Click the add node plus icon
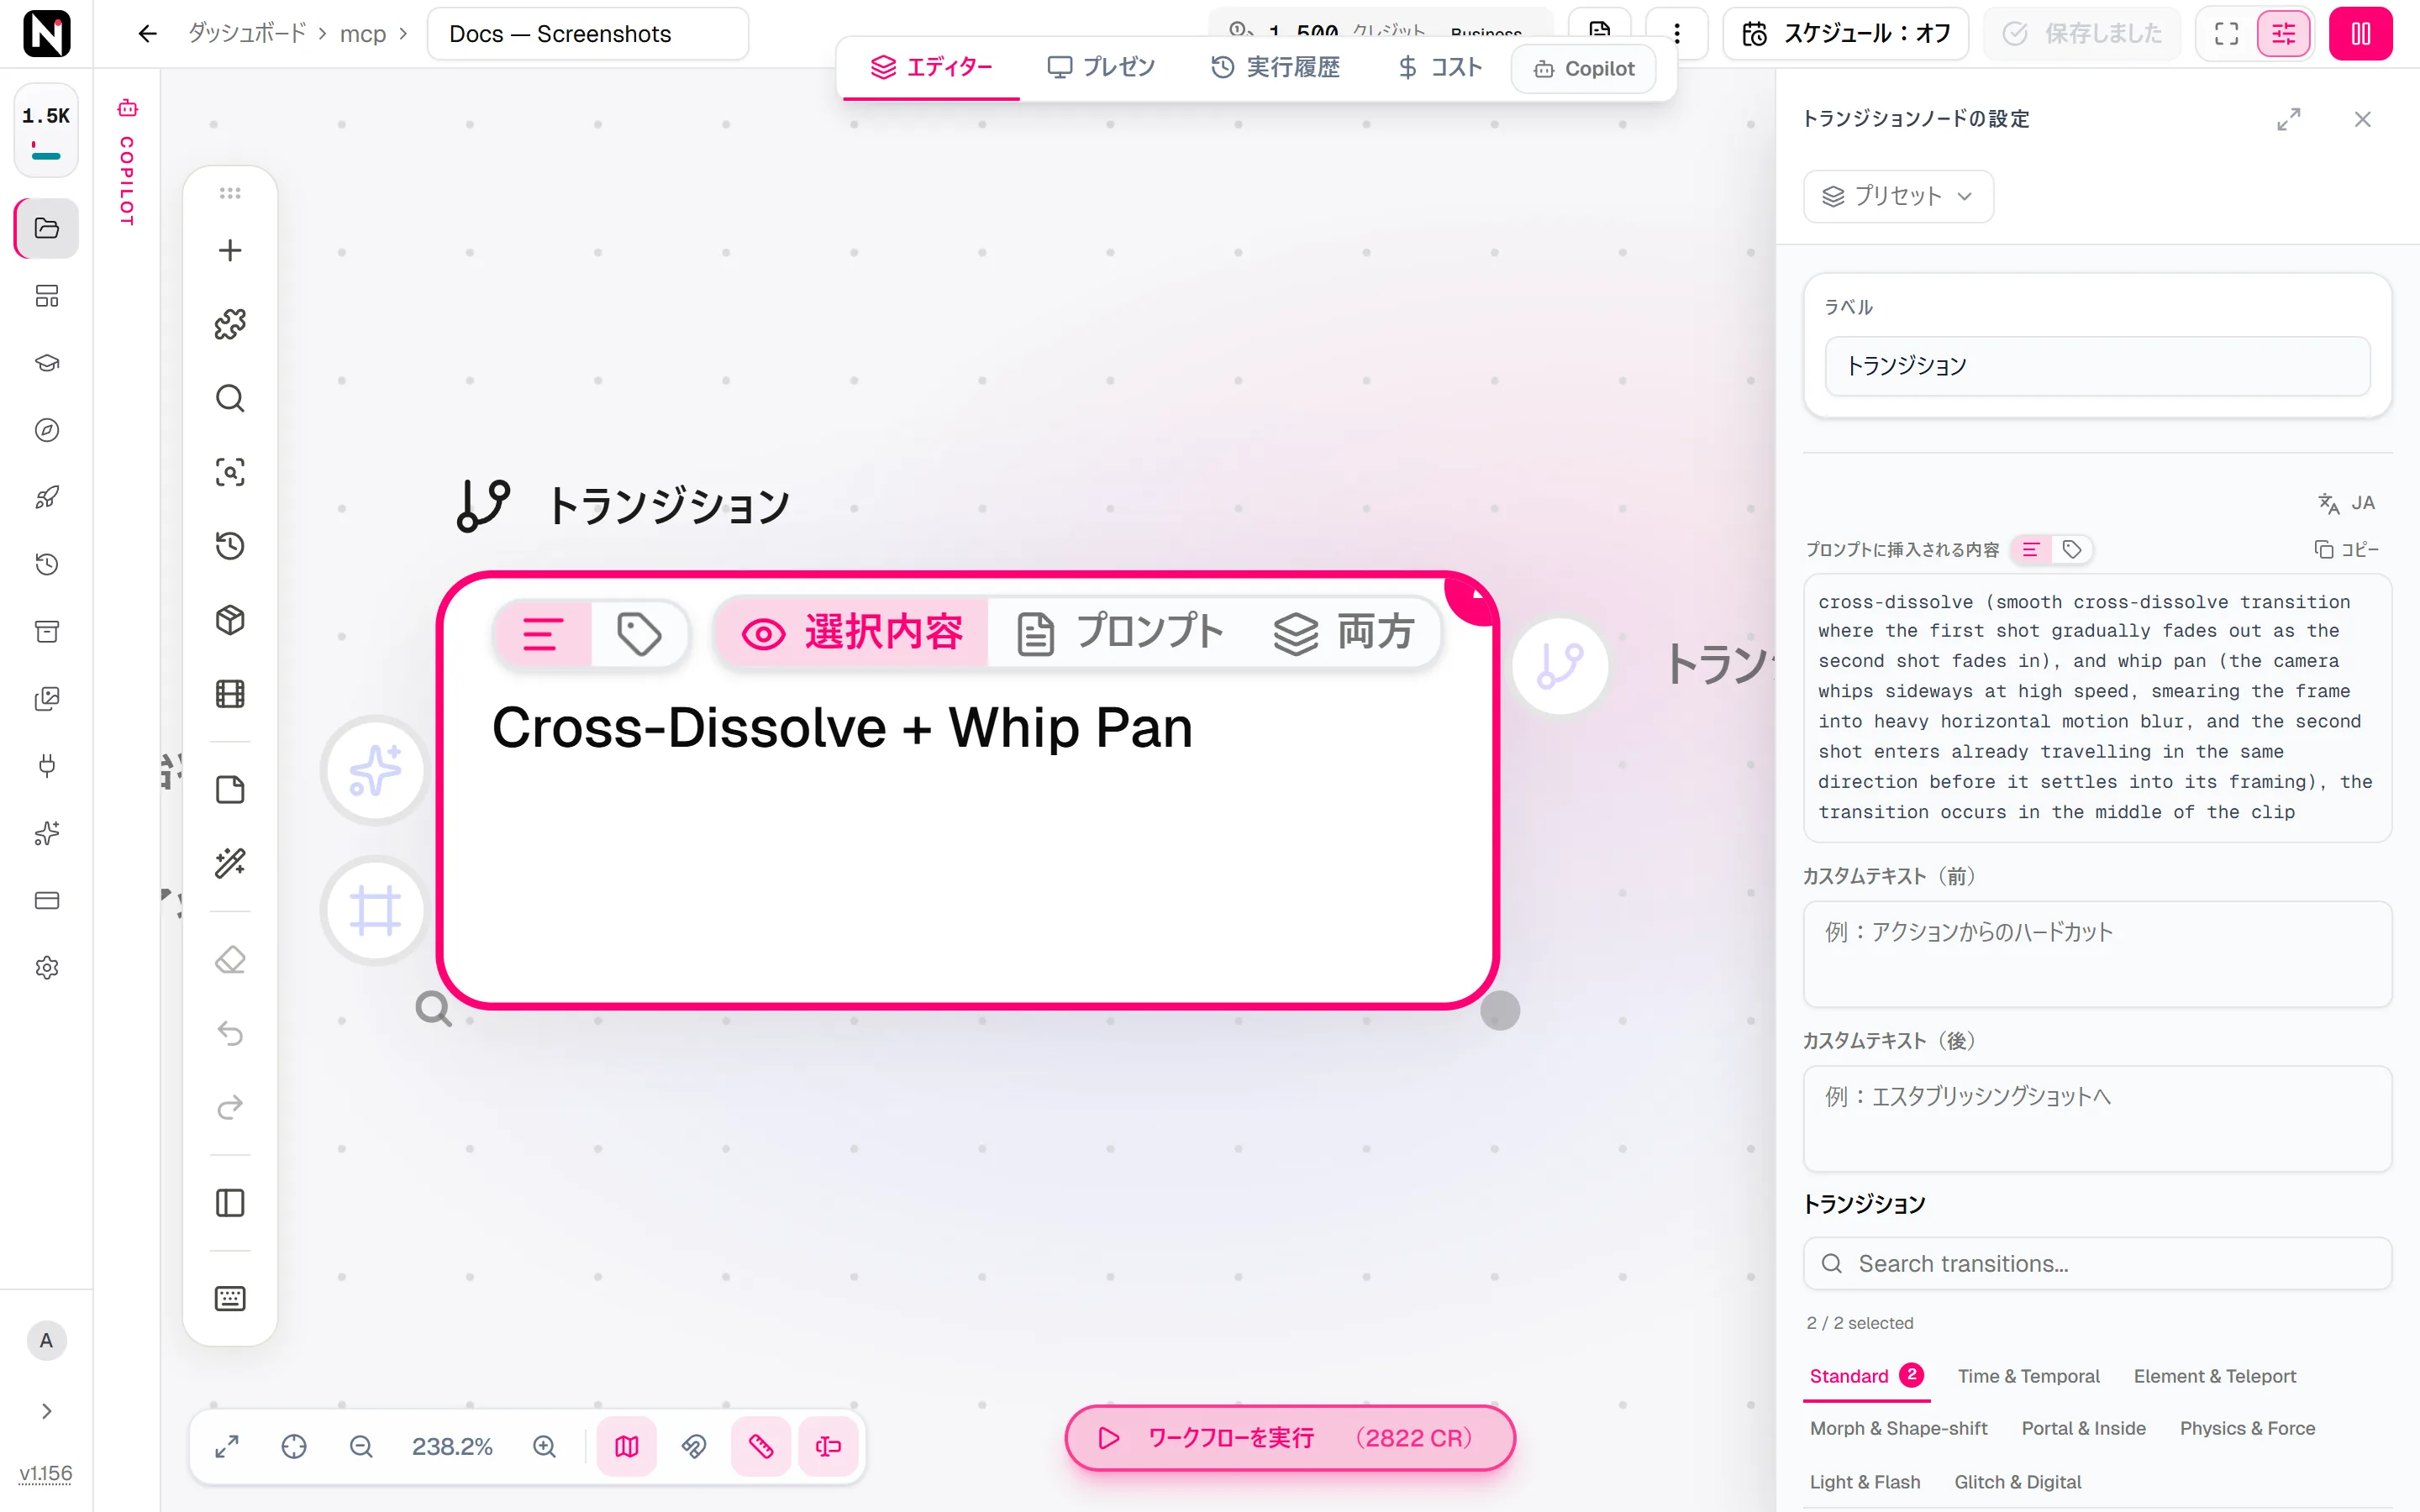The image size is (2420, 1512). 230,250
